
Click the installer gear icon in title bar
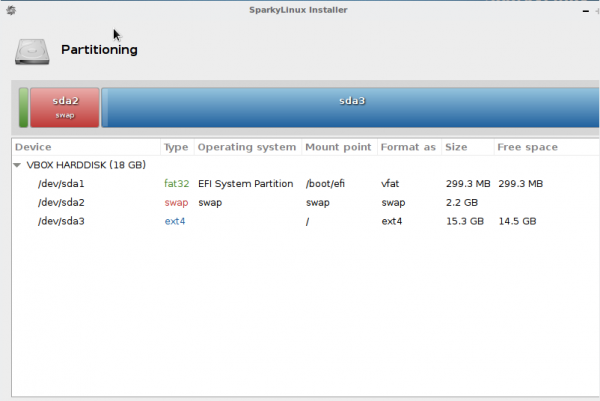pos(11,10)
